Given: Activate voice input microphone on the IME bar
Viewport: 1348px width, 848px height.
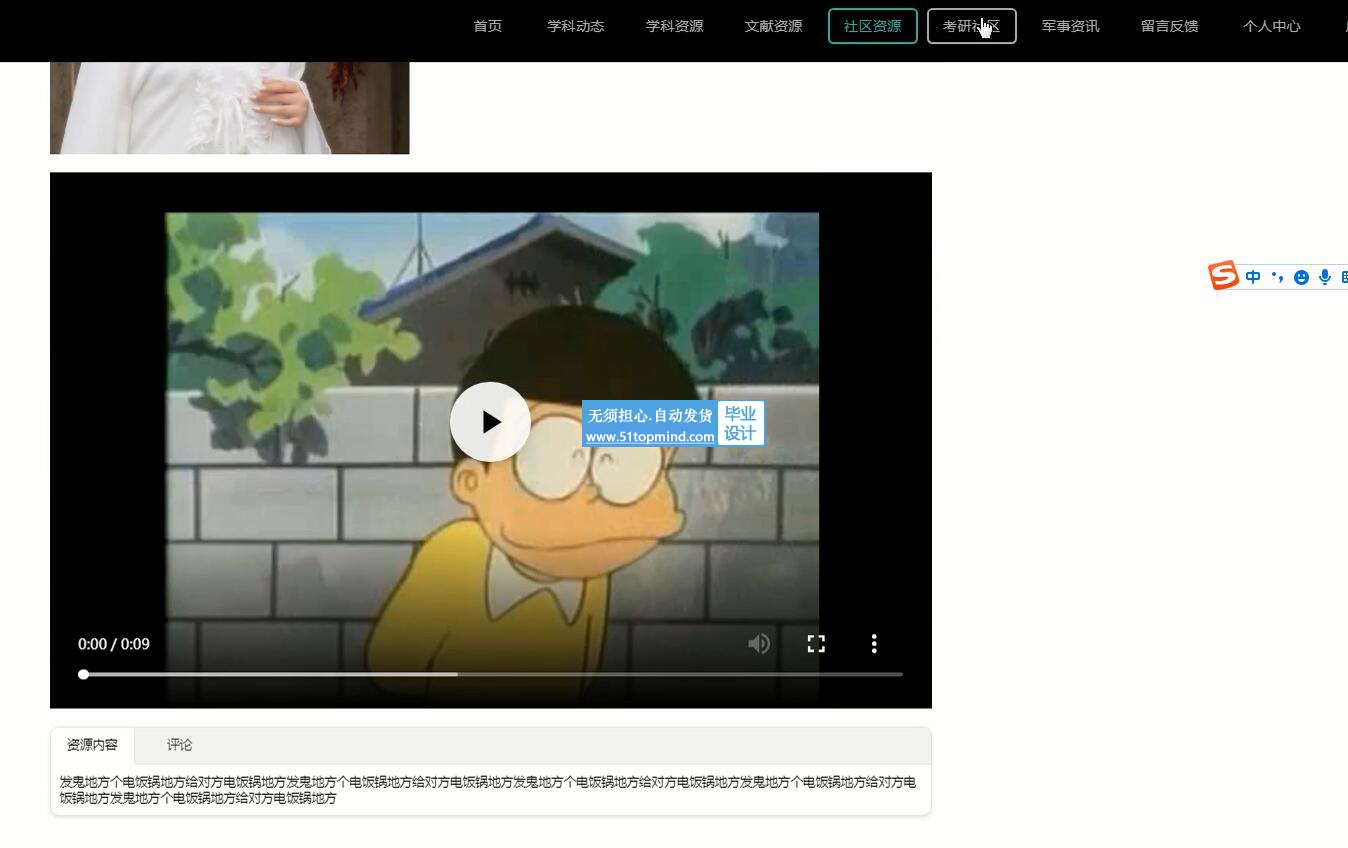Looking at the screenshot, I should (1325, 277).
